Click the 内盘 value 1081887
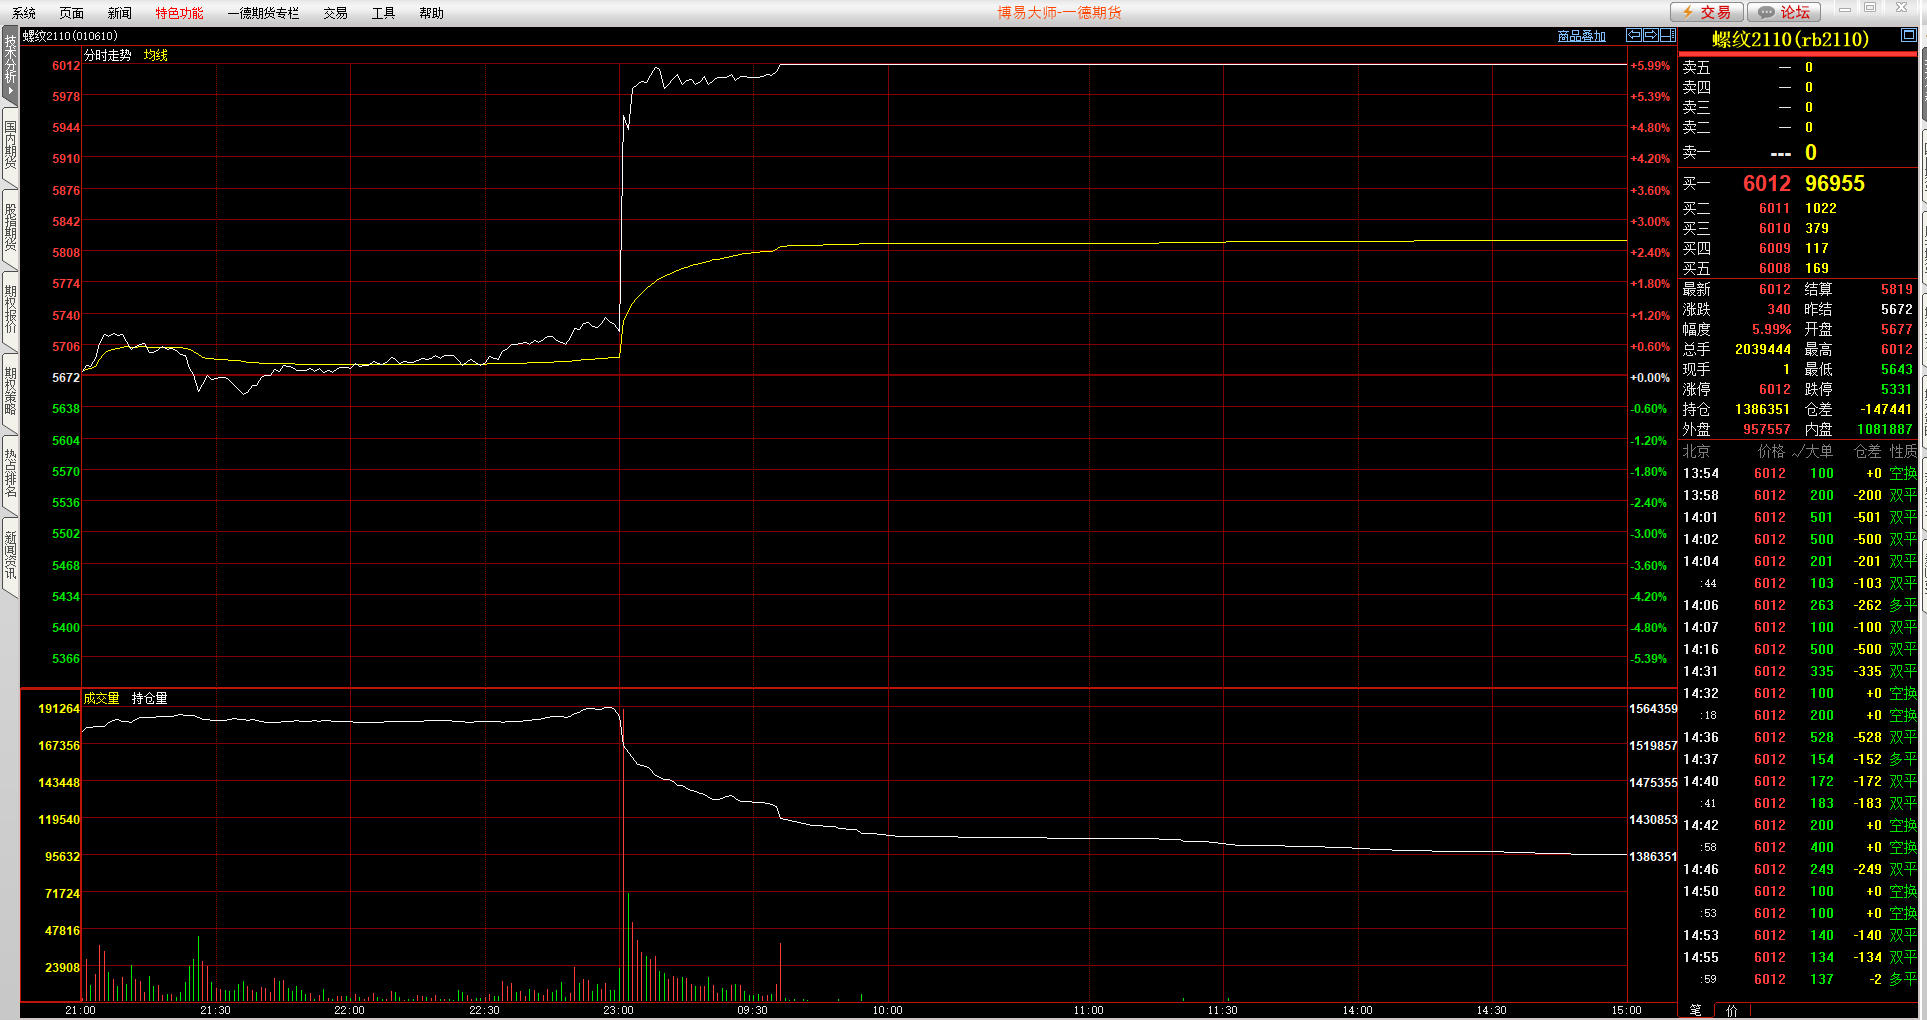This screenshot has width=1927, height=1020. click(1884, 429)
